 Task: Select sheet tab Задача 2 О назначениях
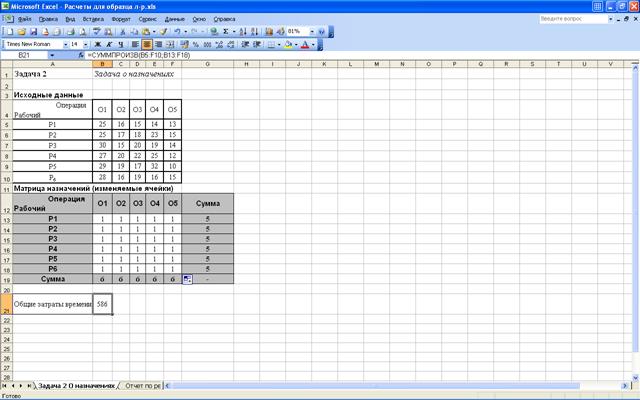pyautogui.click(x=76, y=386)
